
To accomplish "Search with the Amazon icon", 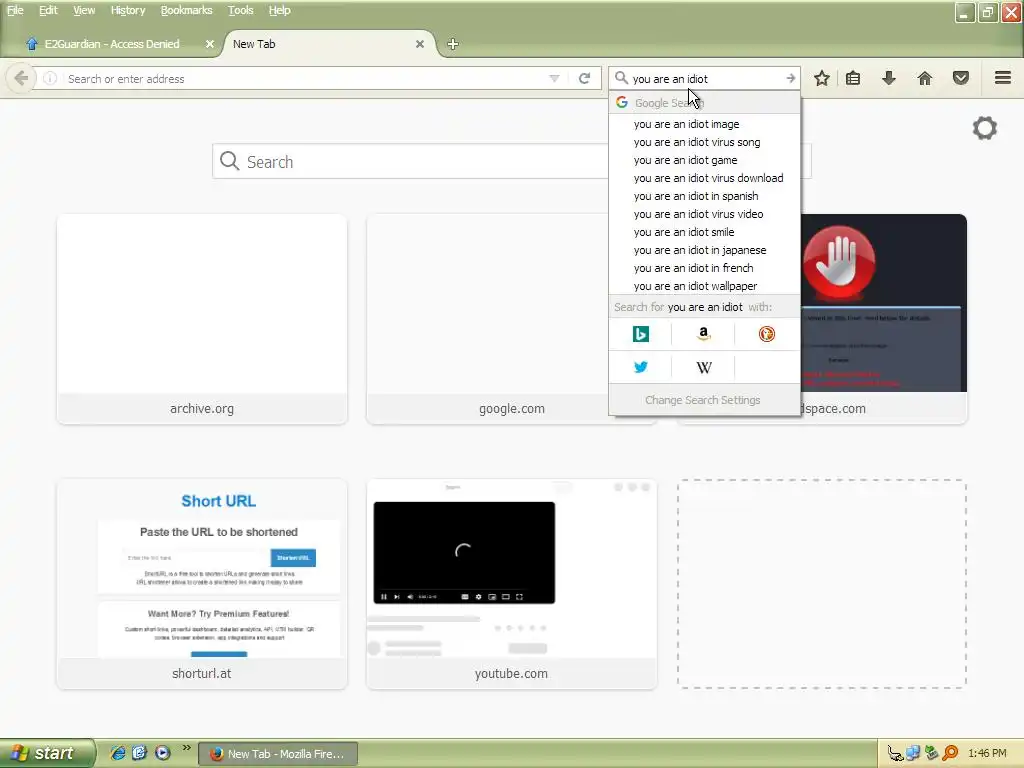I will tap(703, 334).
